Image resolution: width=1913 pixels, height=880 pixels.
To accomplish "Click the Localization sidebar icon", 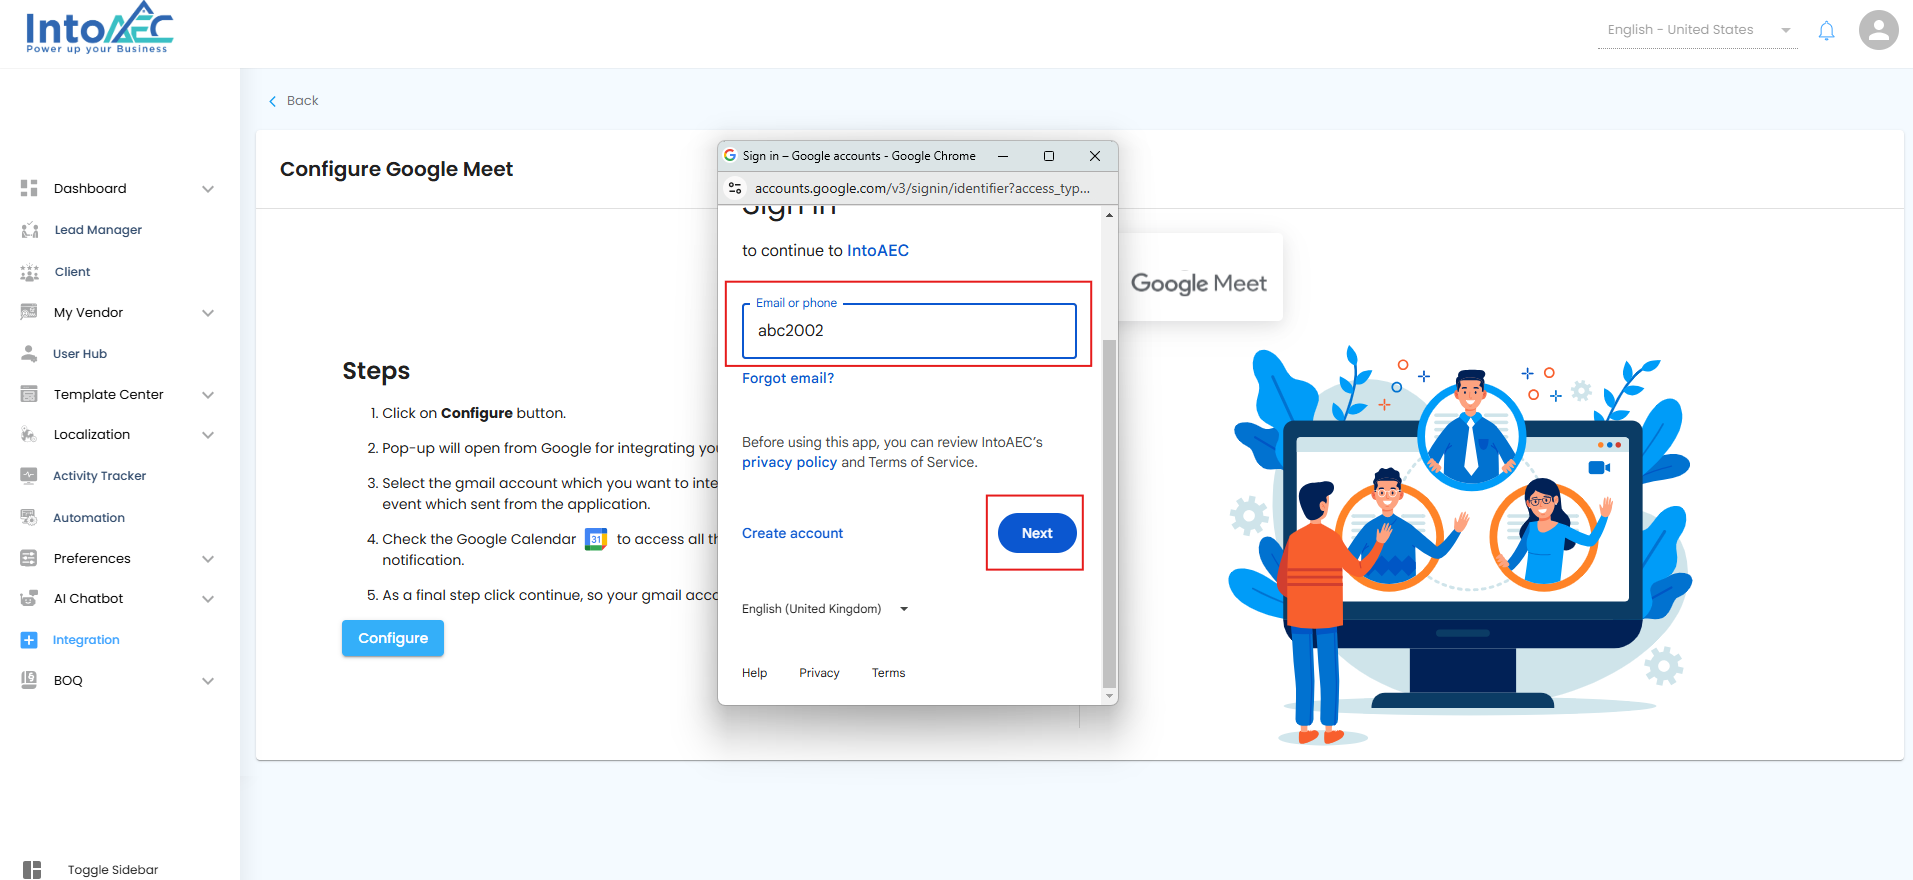I will (29, 434).
